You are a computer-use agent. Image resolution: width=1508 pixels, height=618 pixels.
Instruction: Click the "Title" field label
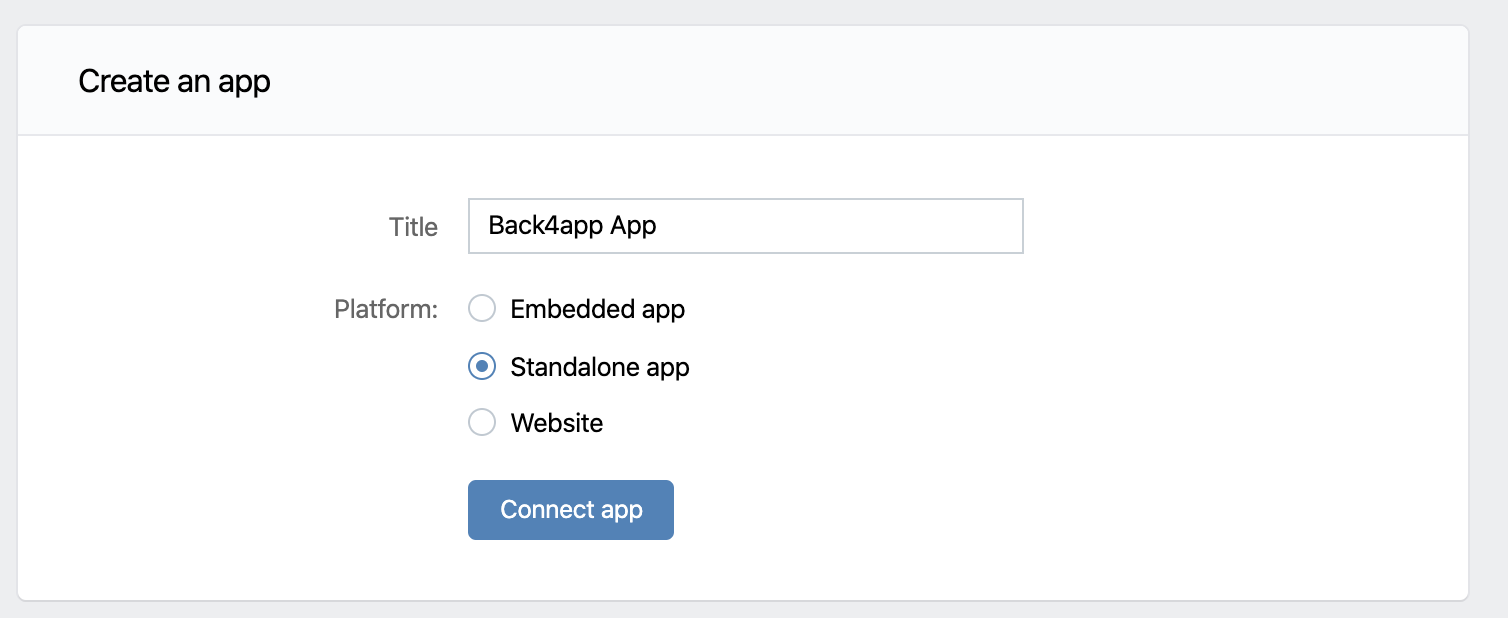click(x=414, y=227)
